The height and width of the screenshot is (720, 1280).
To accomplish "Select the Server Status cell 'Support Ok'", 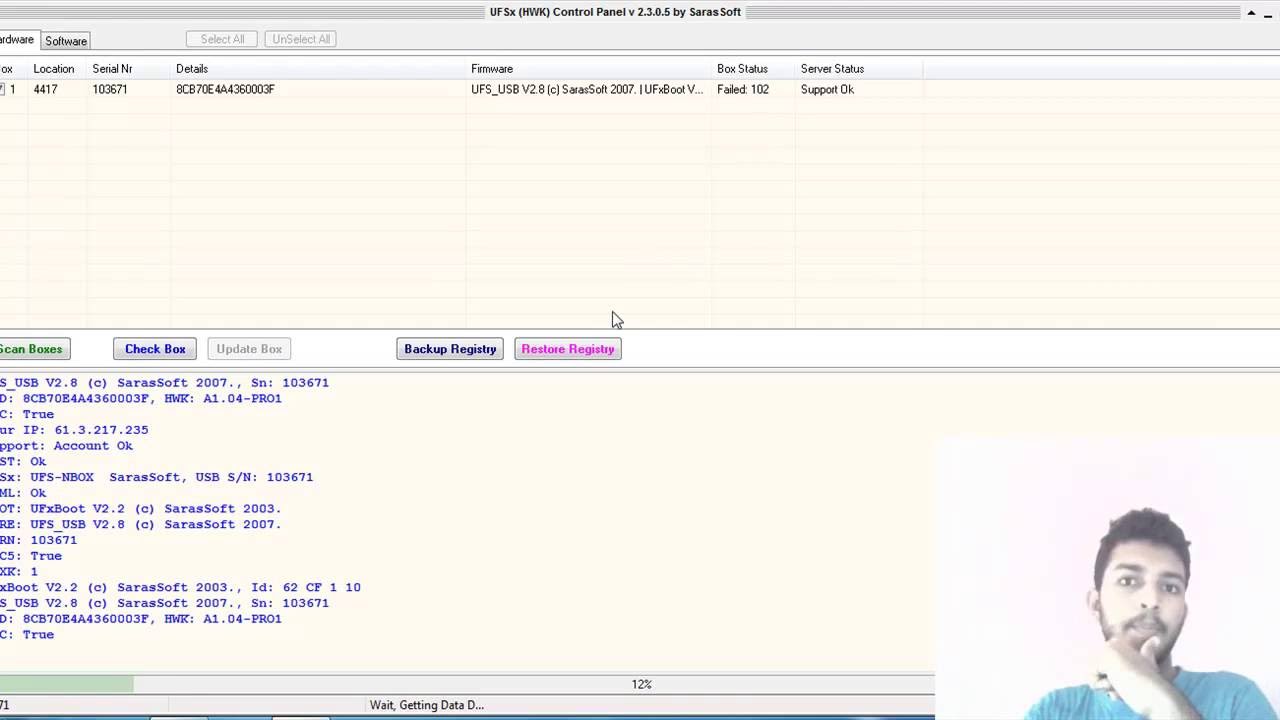I will 827,89.
